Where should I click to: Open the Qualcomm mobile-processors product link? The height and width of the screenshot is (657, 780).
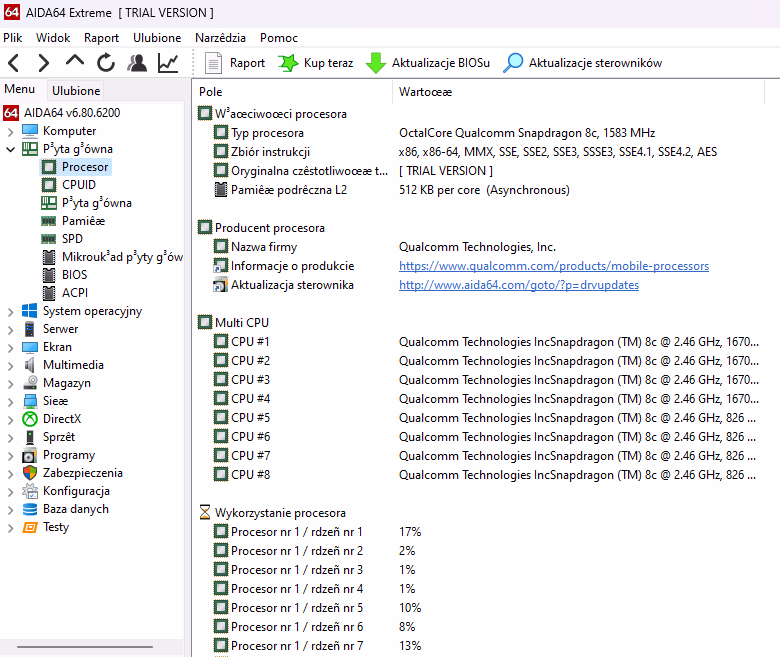(x=553, y=266)
